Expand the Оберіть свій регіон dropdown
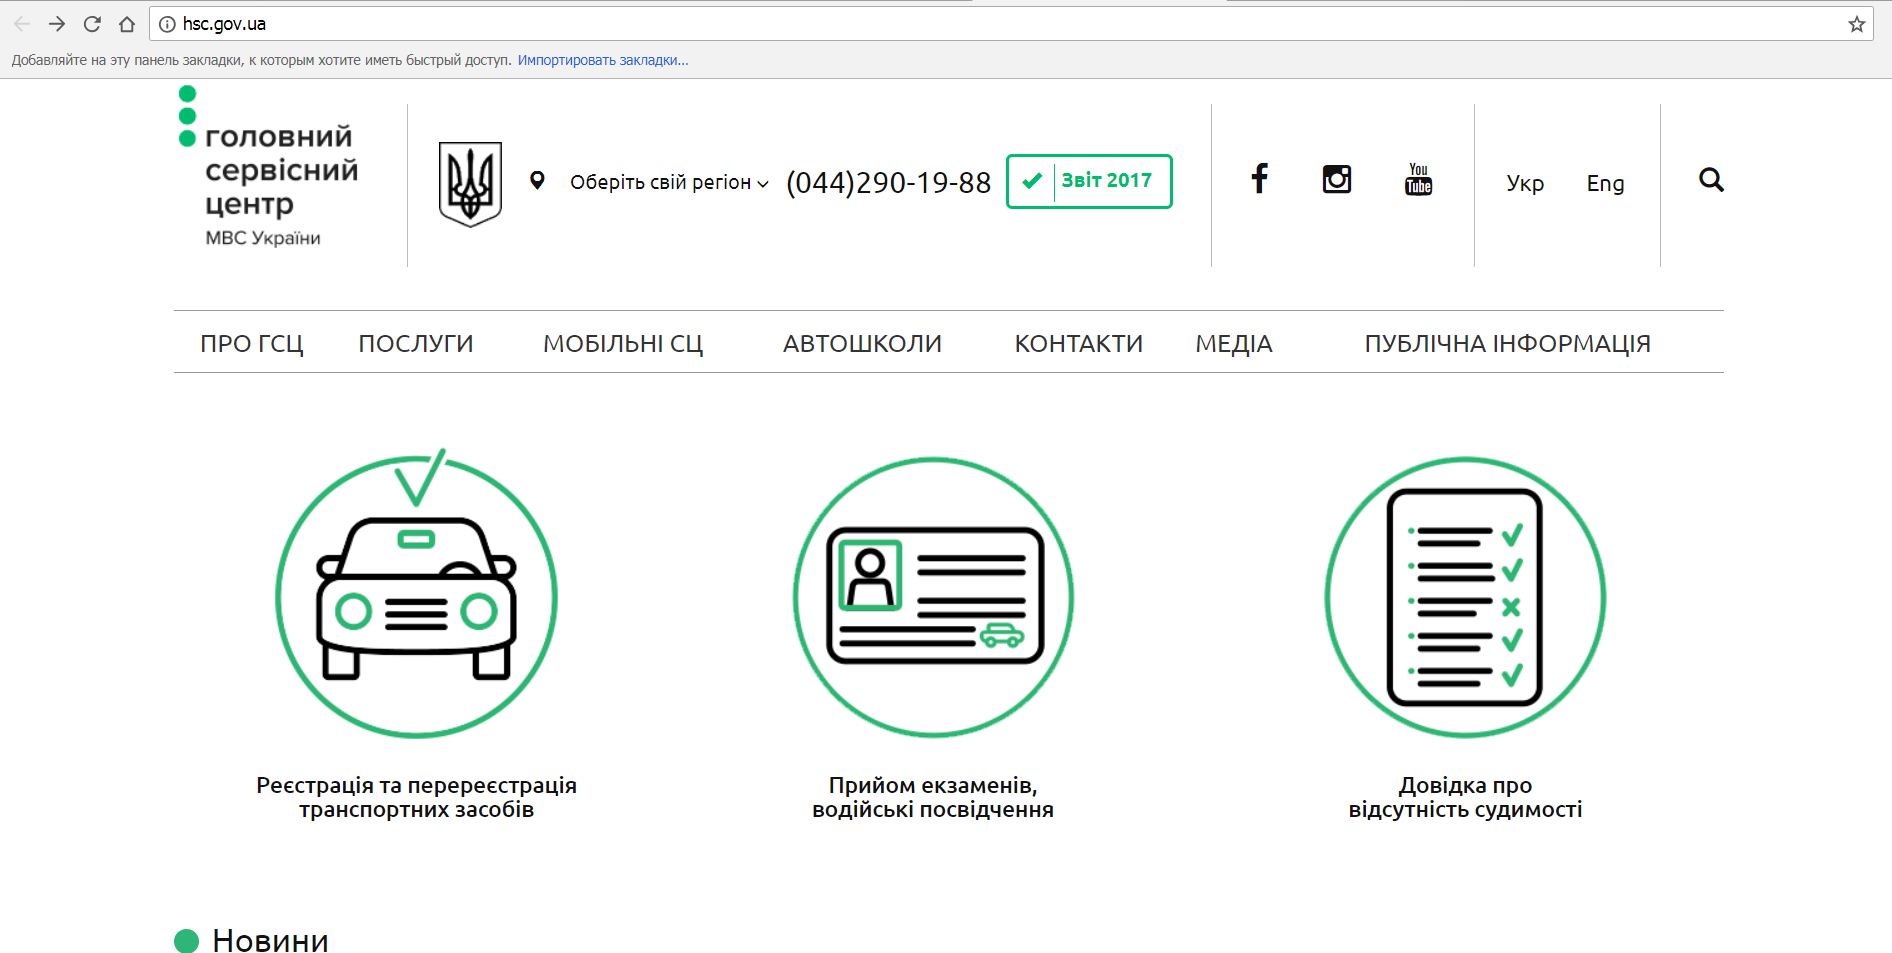The image size is (1892, 953). (x=669, y=182)
